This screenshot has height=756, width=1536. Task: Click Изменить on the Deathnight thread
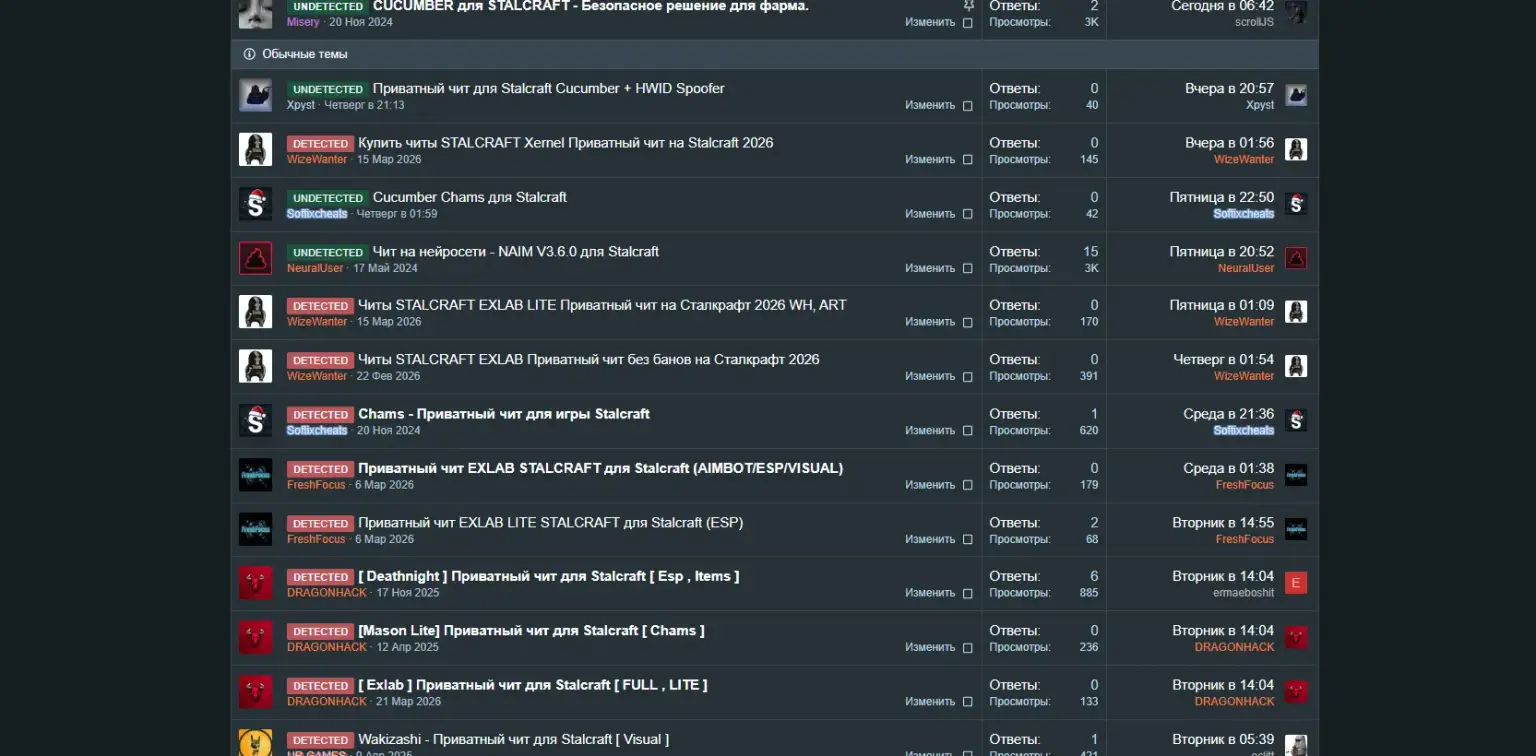pyautogui.click(x=930, y=593)
